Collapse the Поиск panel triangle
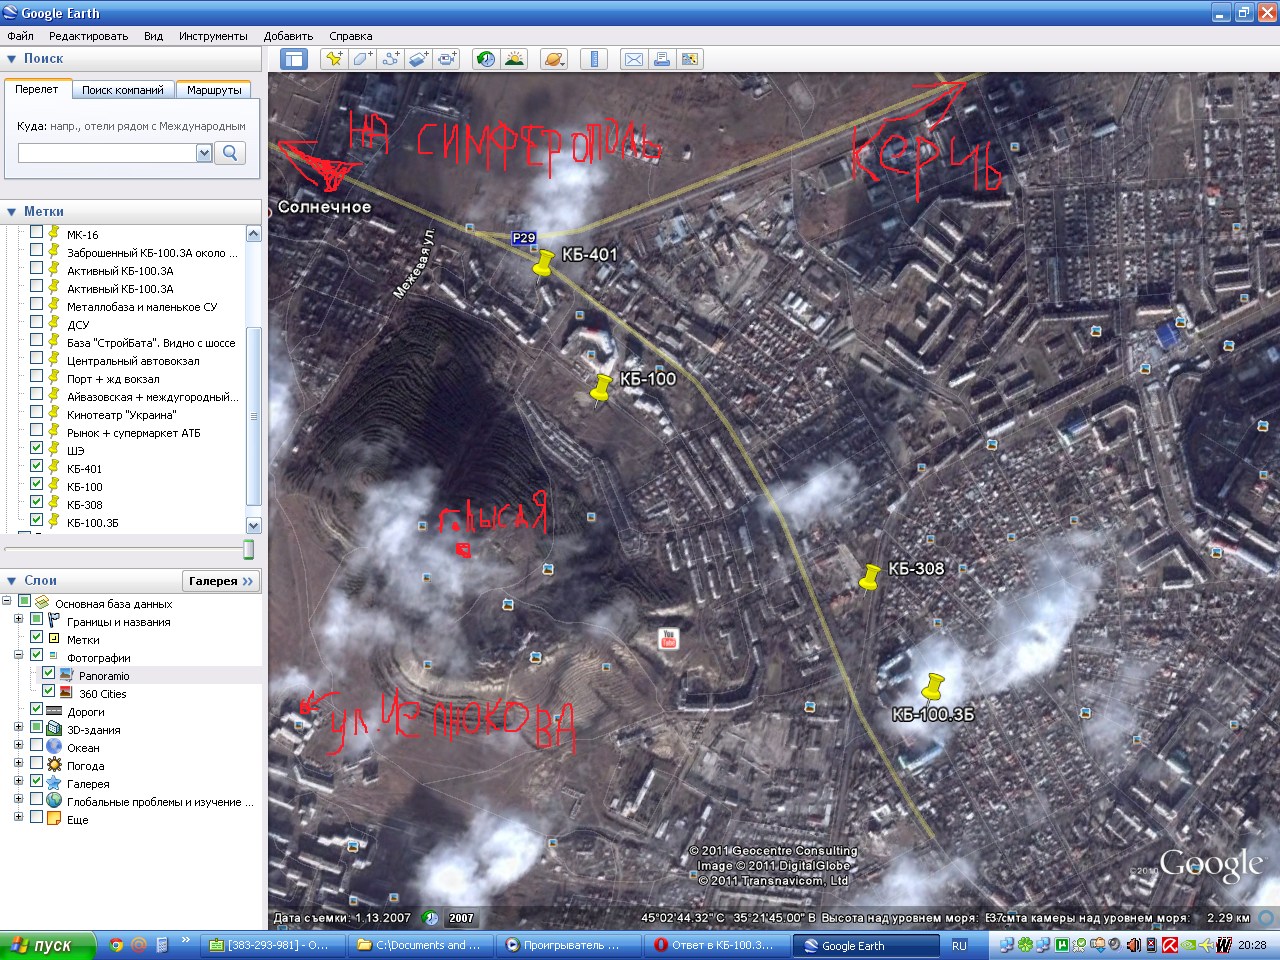The image size is (1280, 960). [12, 59]
